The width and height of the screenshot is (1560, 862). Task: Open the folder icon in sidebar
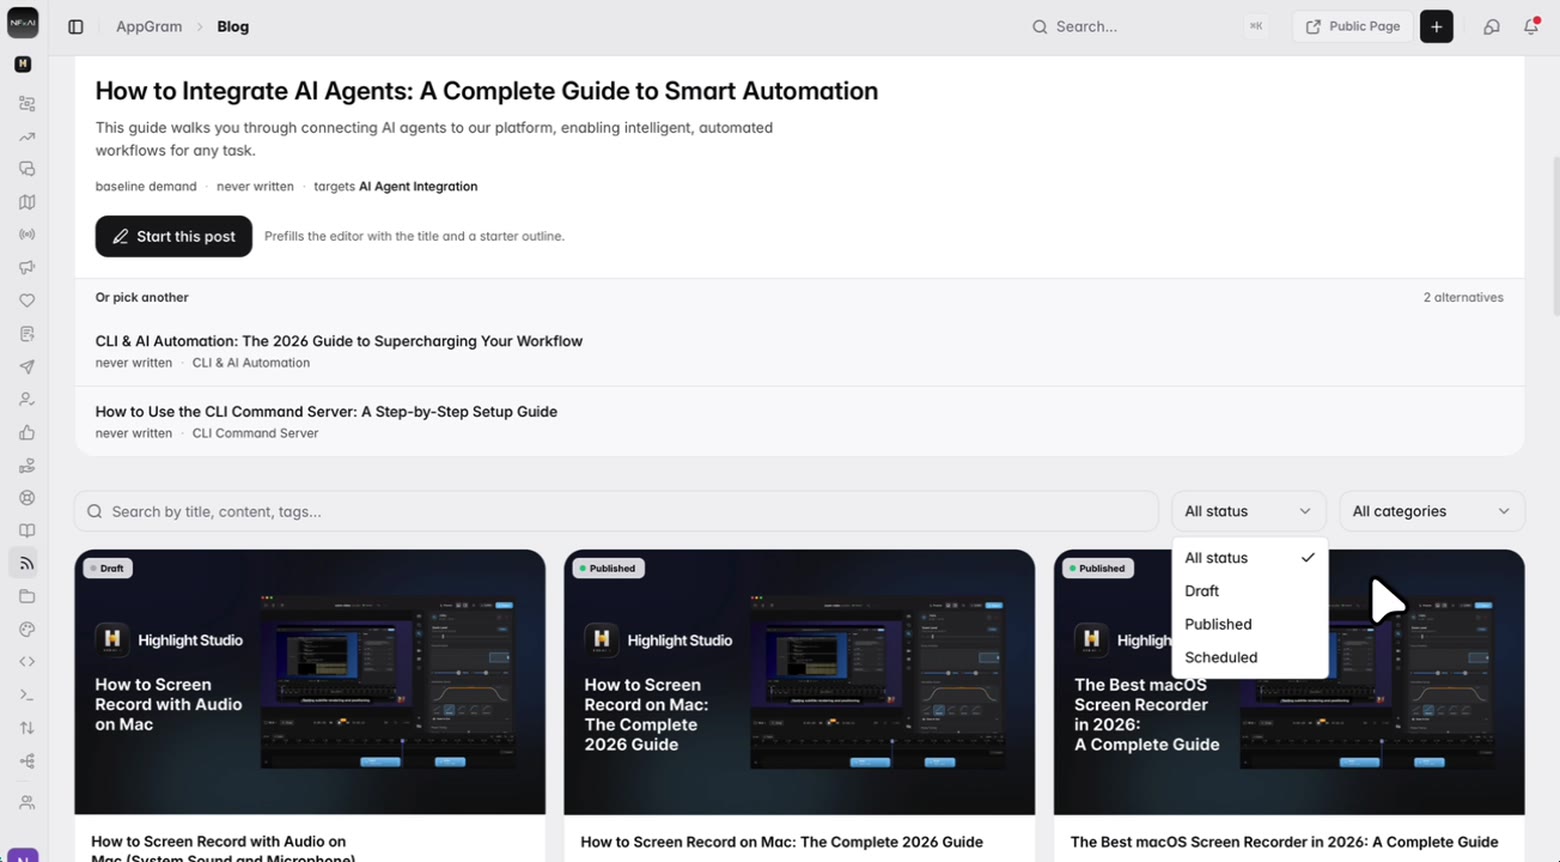pyautogui.click(x=27, y=596)
